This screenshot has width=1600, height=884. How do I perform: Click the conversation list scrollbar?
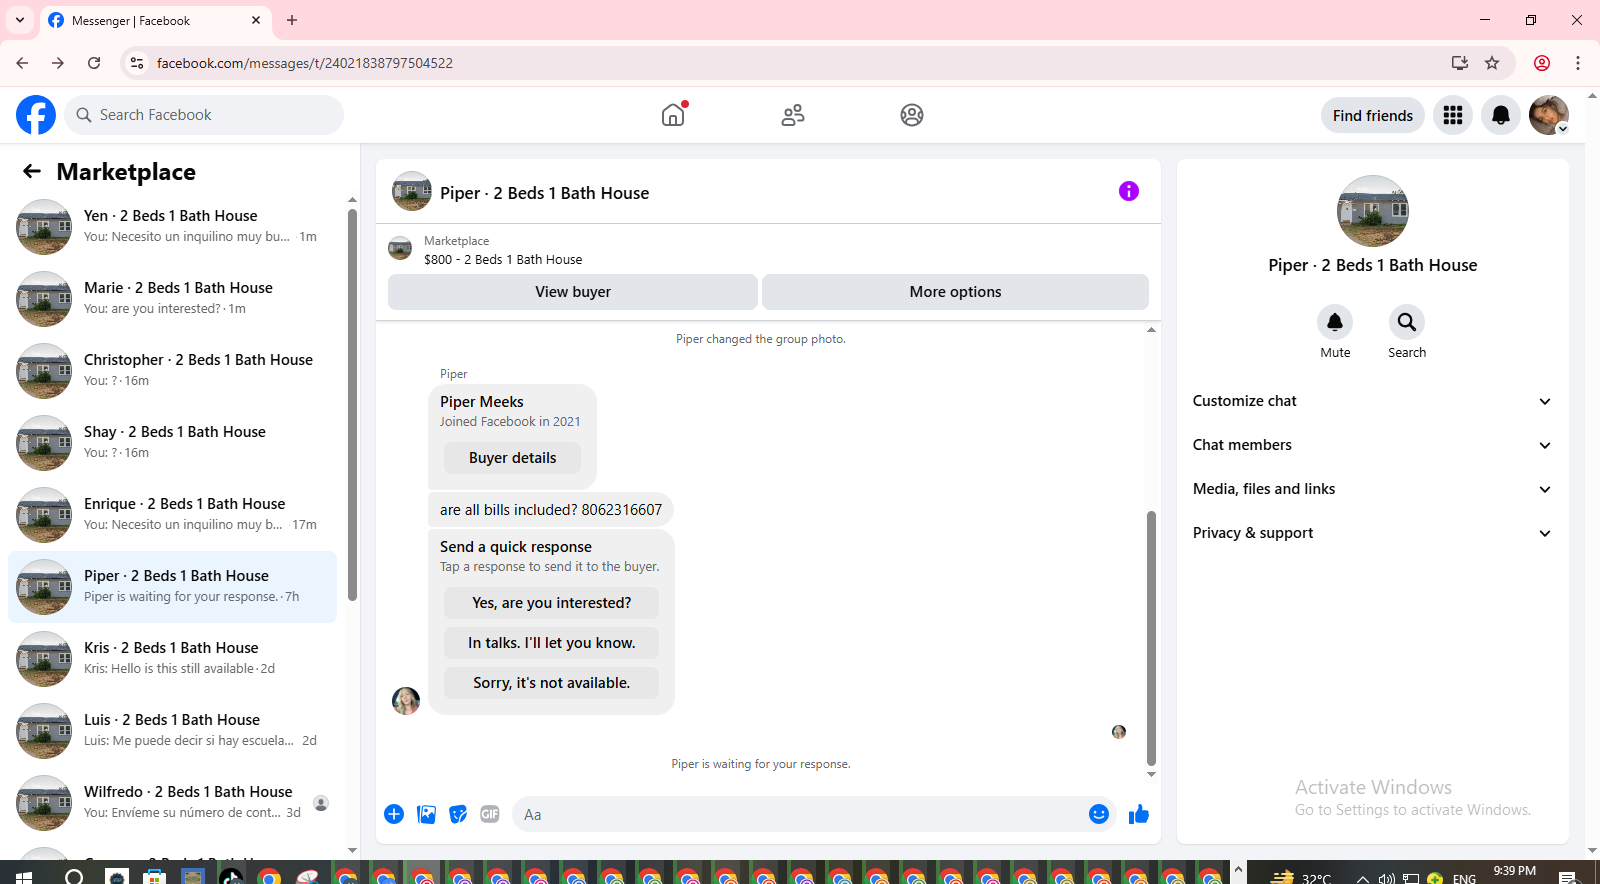(352, 404)
